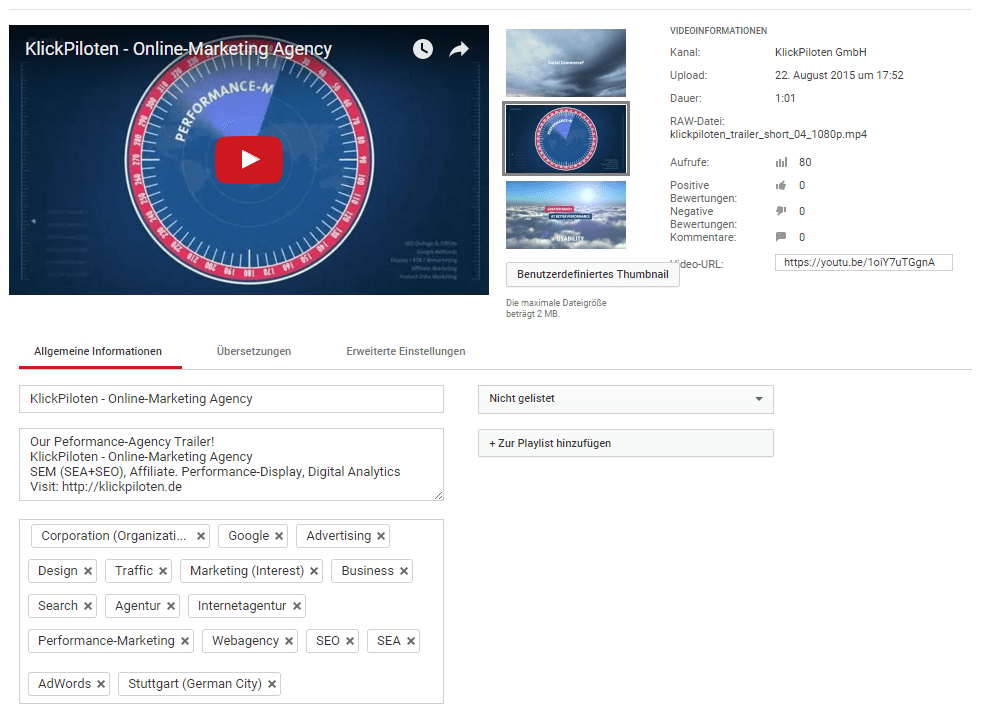This screenshot has height=712, width=983.
Task: Switch to Übersetzungen tab
Action: tap(254, 351)
